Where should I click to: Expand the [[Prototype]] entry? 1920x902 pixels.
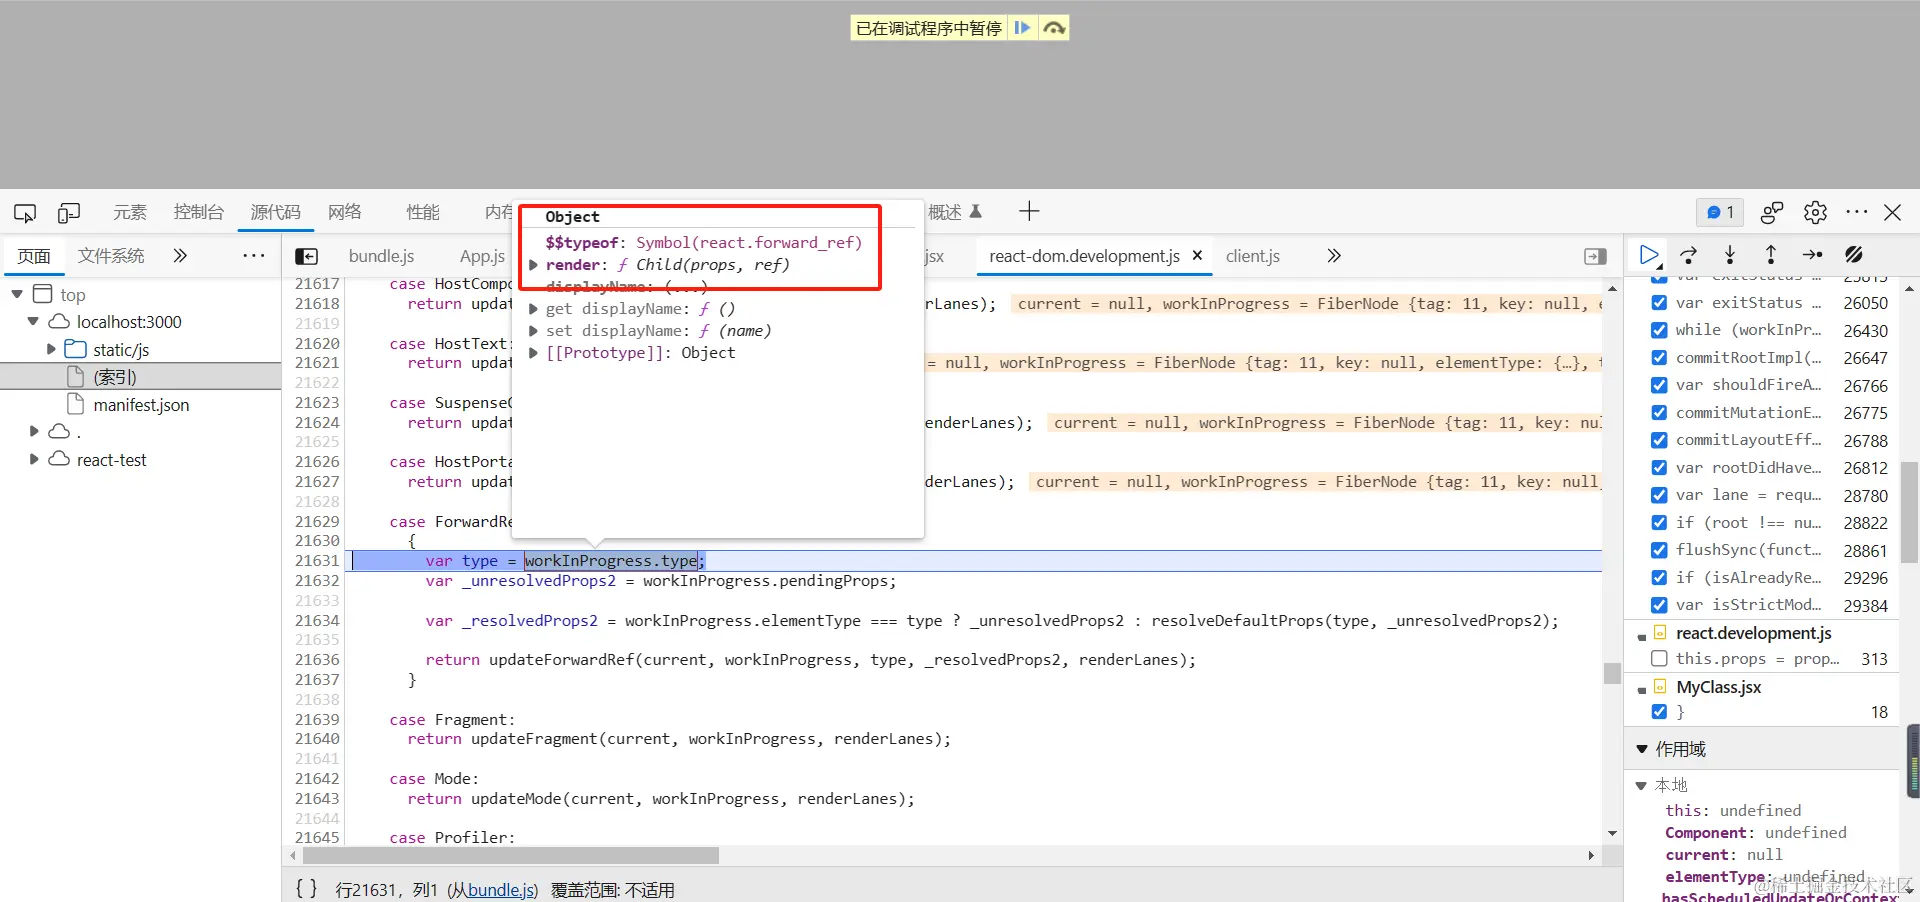(x=534, y=353)
